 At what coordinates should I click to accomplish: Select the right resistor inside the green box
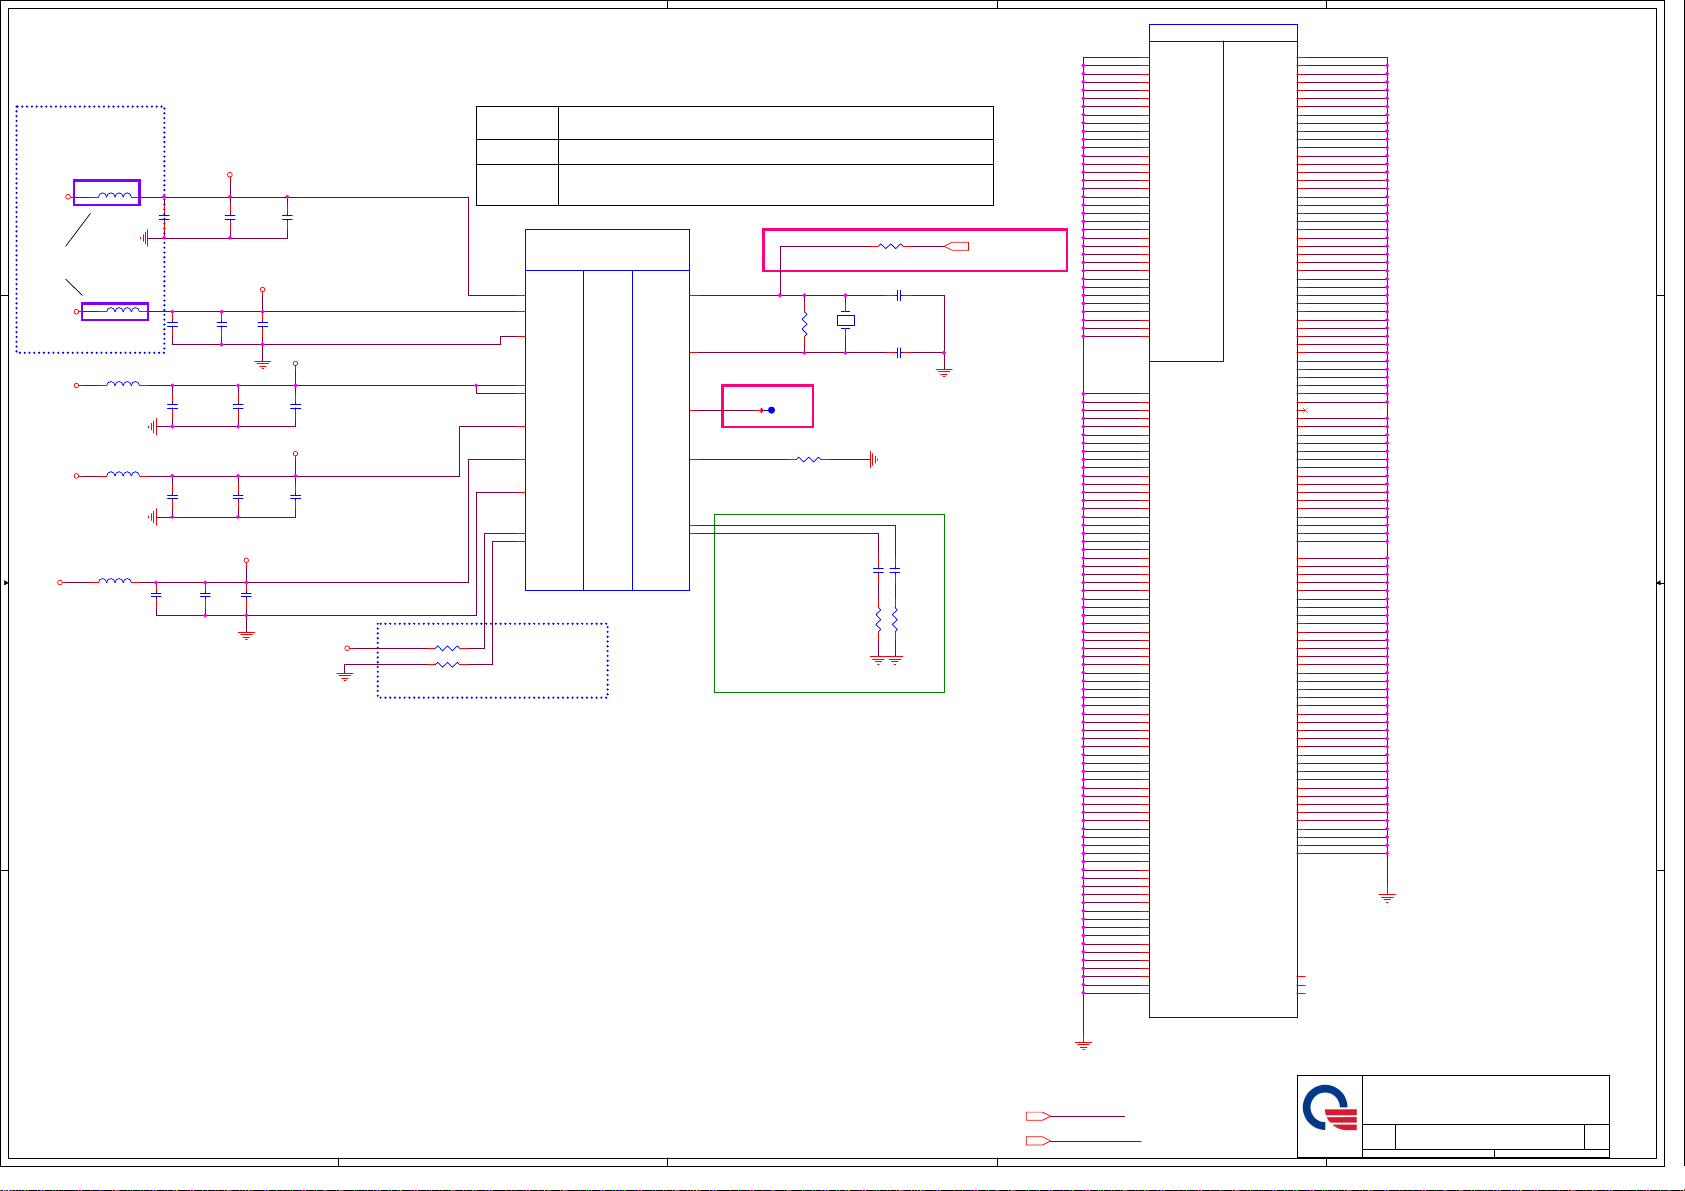tap(894, 620)
